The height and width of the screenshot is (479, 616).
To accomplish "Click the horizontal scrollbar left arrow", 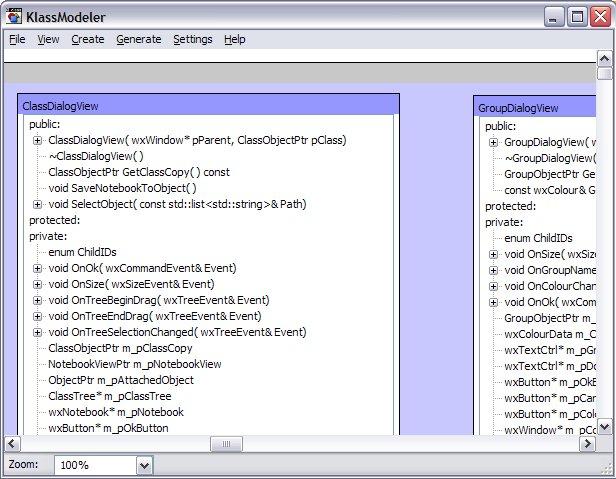I will click(x=11, y=444).
